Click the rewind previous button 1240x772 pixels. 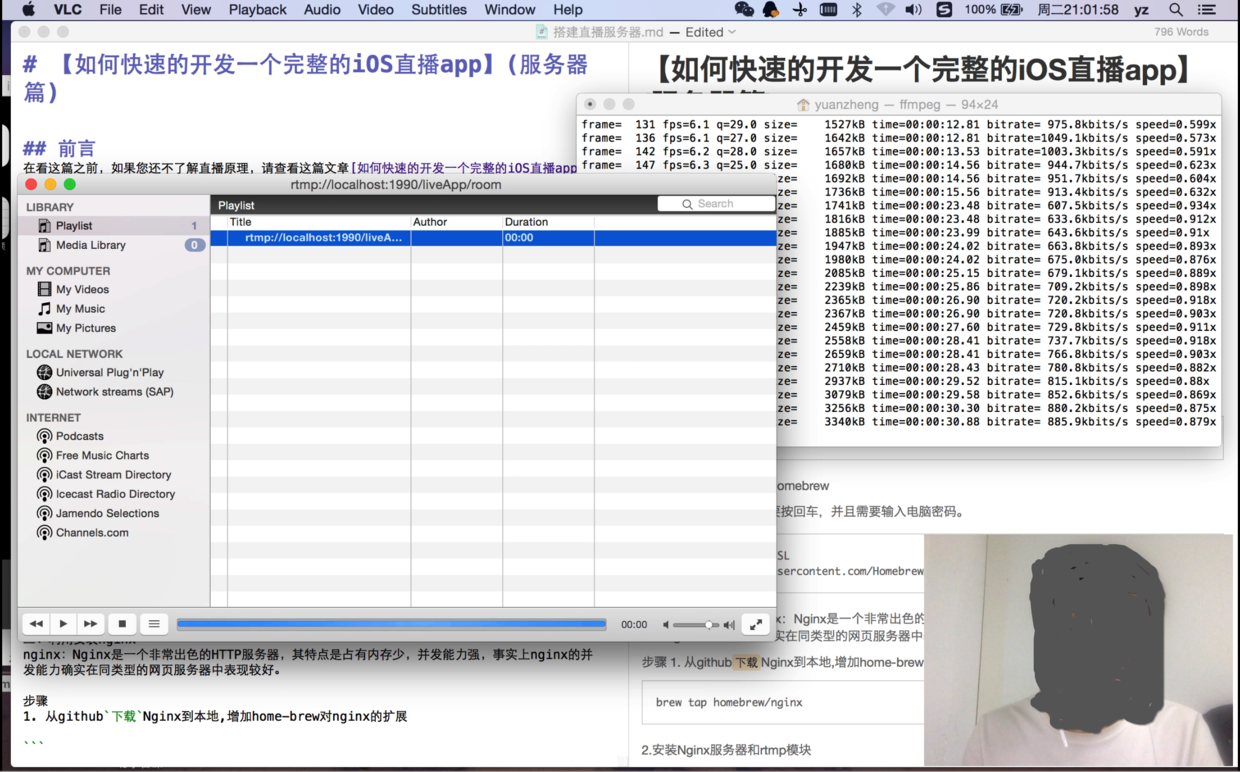(x=36, y=624)
